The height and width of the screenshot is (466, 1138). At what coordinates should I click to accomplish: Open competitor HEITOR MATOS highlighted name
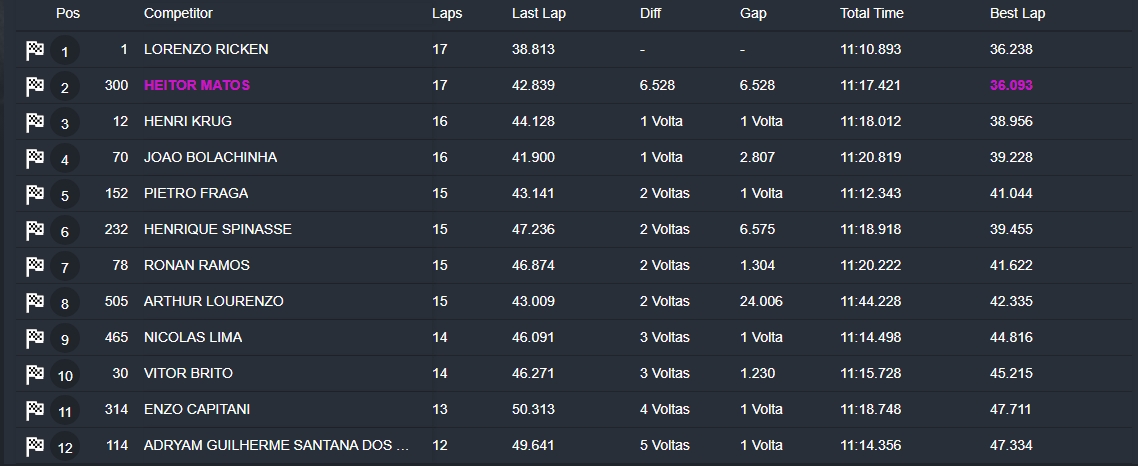[197, 85]
